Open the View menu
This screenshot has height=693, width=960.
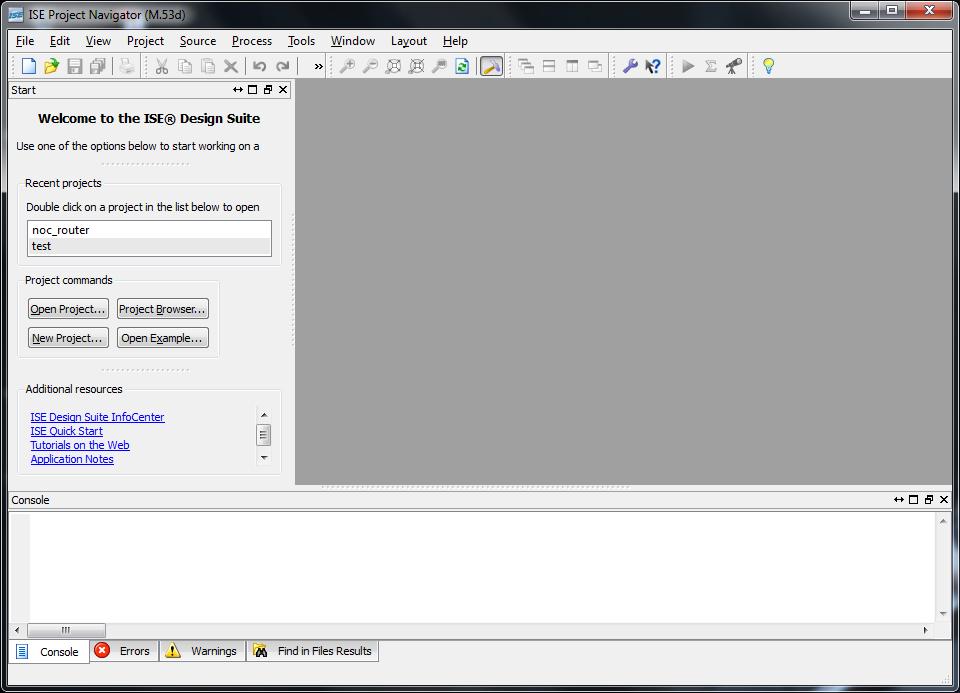click(98, 41)
